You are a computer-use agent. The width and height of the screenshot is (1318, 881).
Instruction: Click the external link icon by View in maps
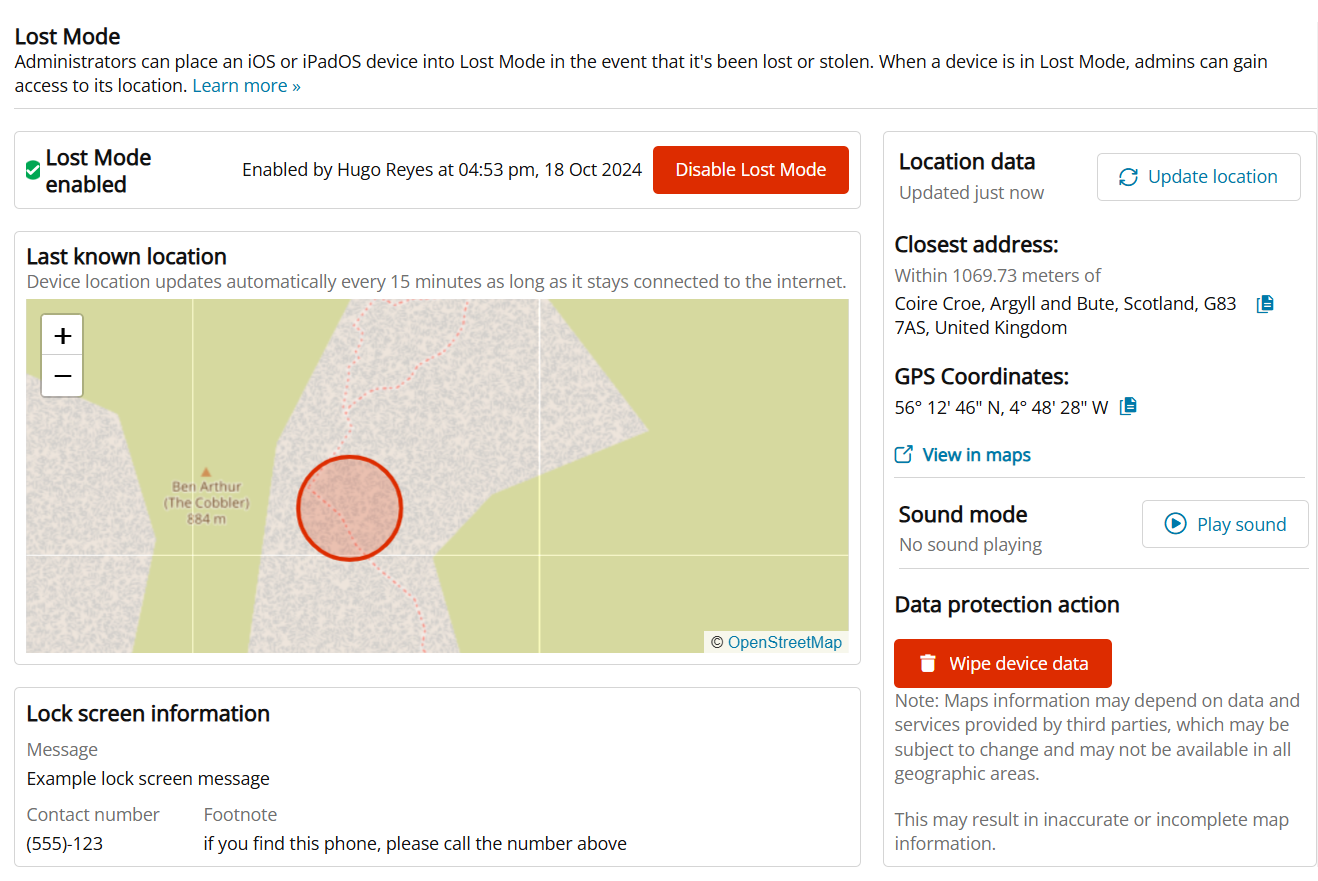pos(904,455)
